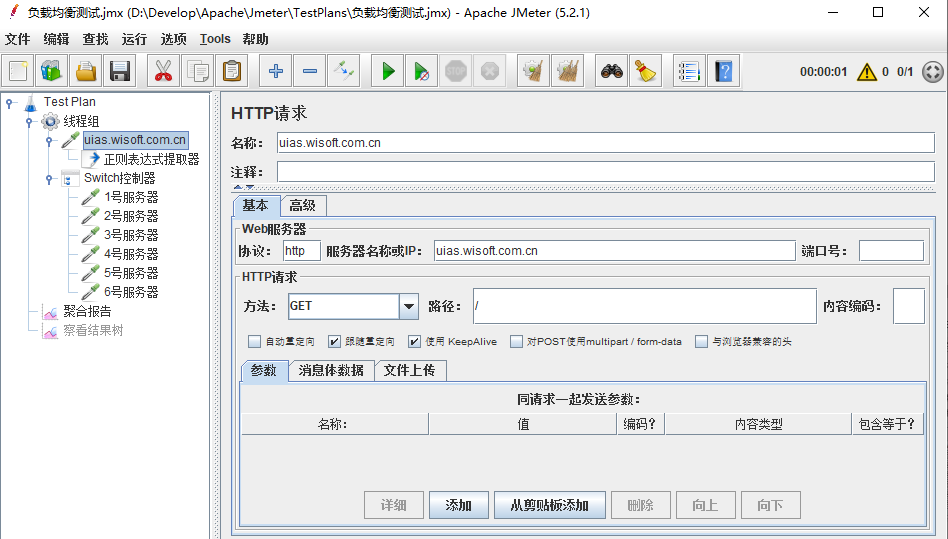The width and height of the screenshot is (948, 539).
Task: Click the 向下 button
Action: (770, 505)
